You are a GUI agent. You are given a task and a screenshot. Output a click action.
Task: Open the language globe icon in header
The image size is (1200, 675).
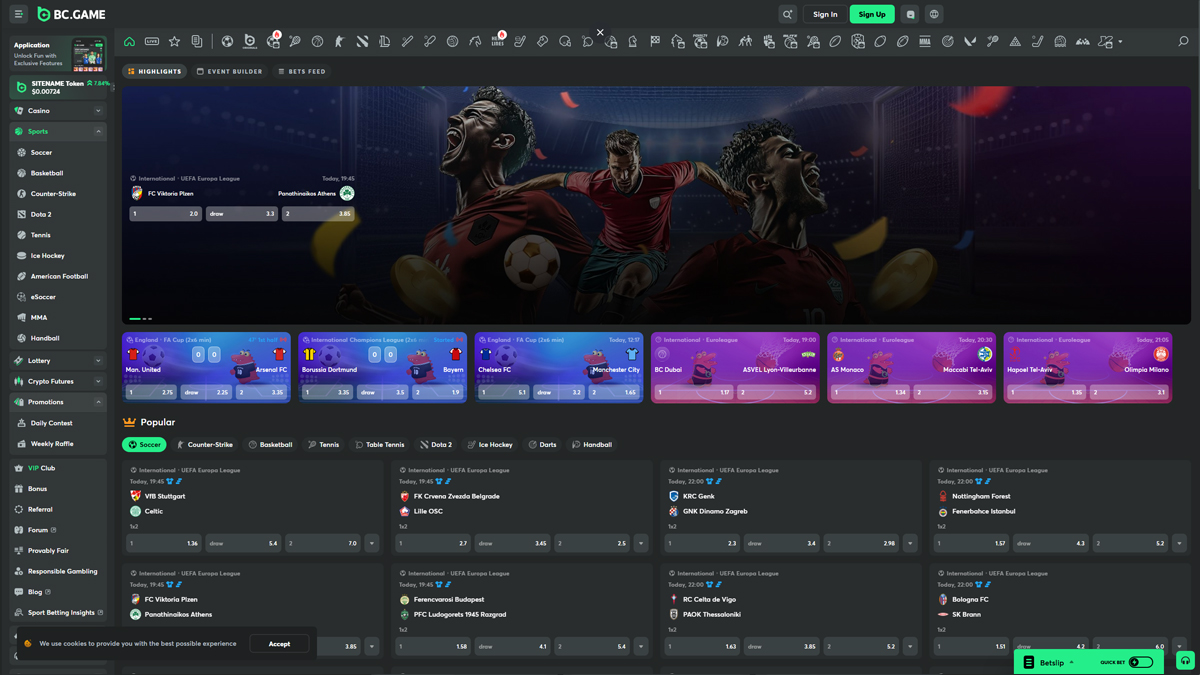point(934,14)
